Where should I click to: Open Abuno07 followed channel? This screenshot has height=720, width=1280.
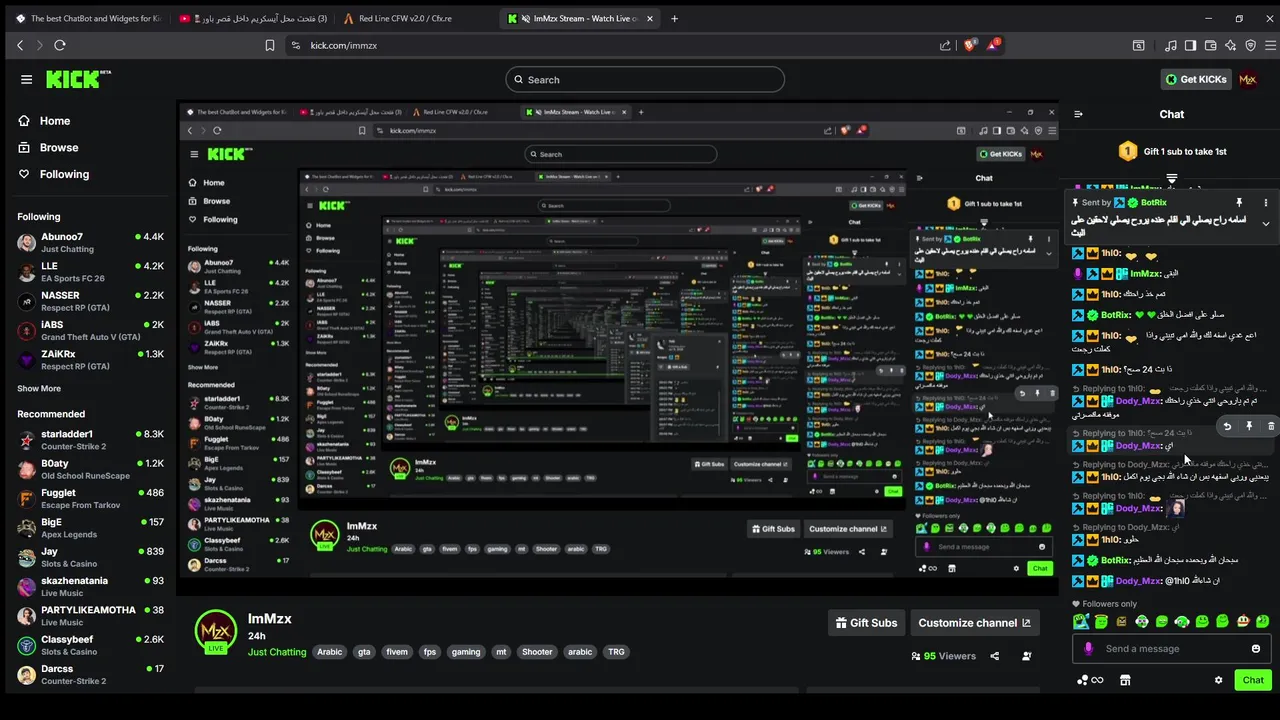click(90, 242)
